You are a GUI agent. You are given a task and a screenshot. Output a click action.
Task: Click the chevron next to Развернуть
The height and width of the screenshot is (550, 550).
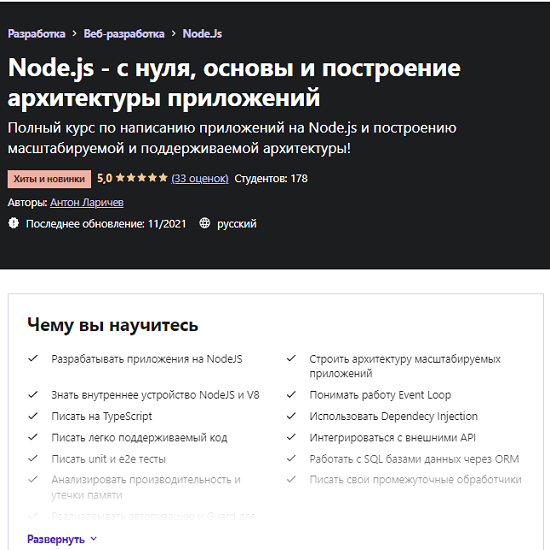(x=93, y=539)
